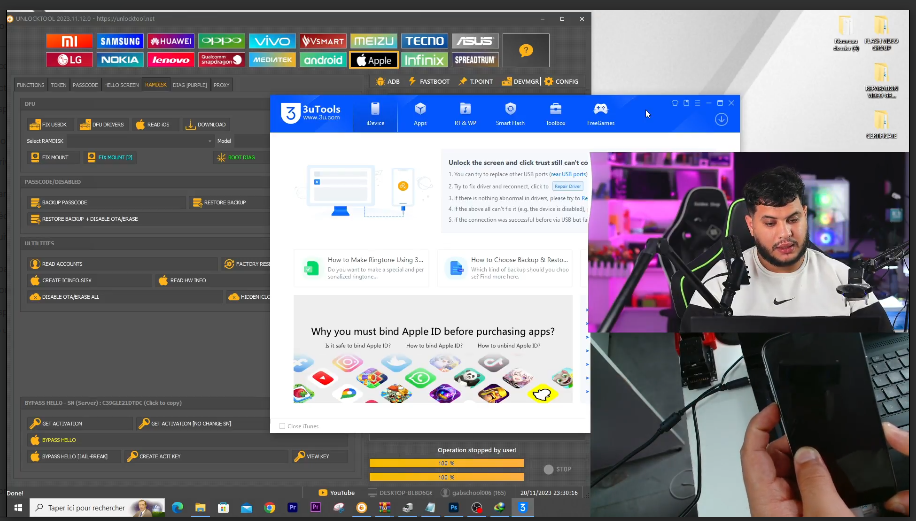Select the Huawei brand tile
The height and width of the screenshot is (521, 916).
171,41
